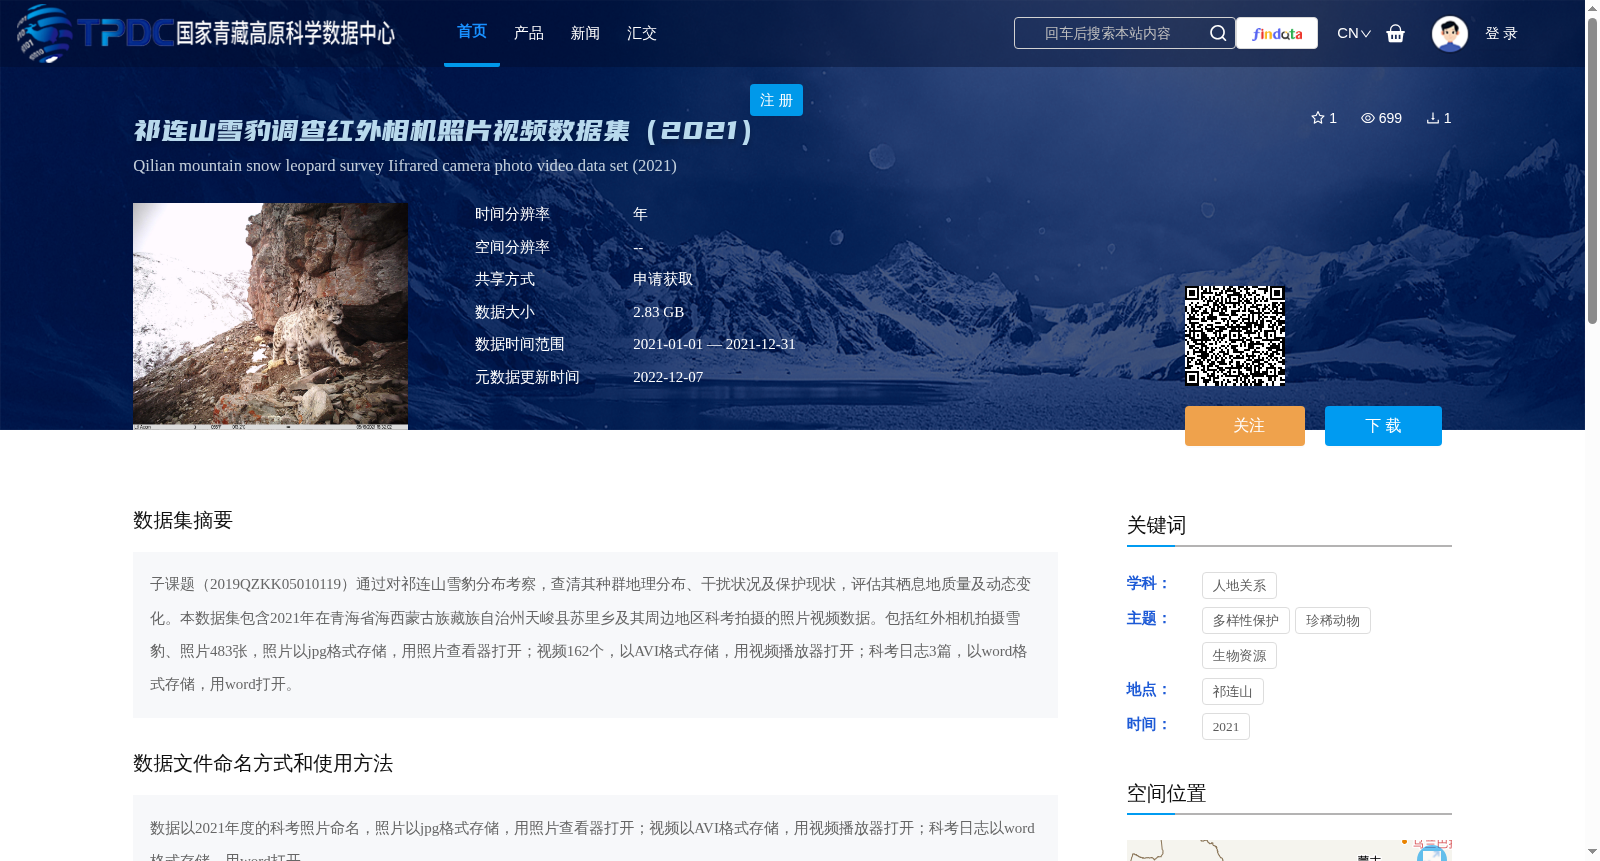
Task: Open the 汇交 menu
Action: coord(642,33)
